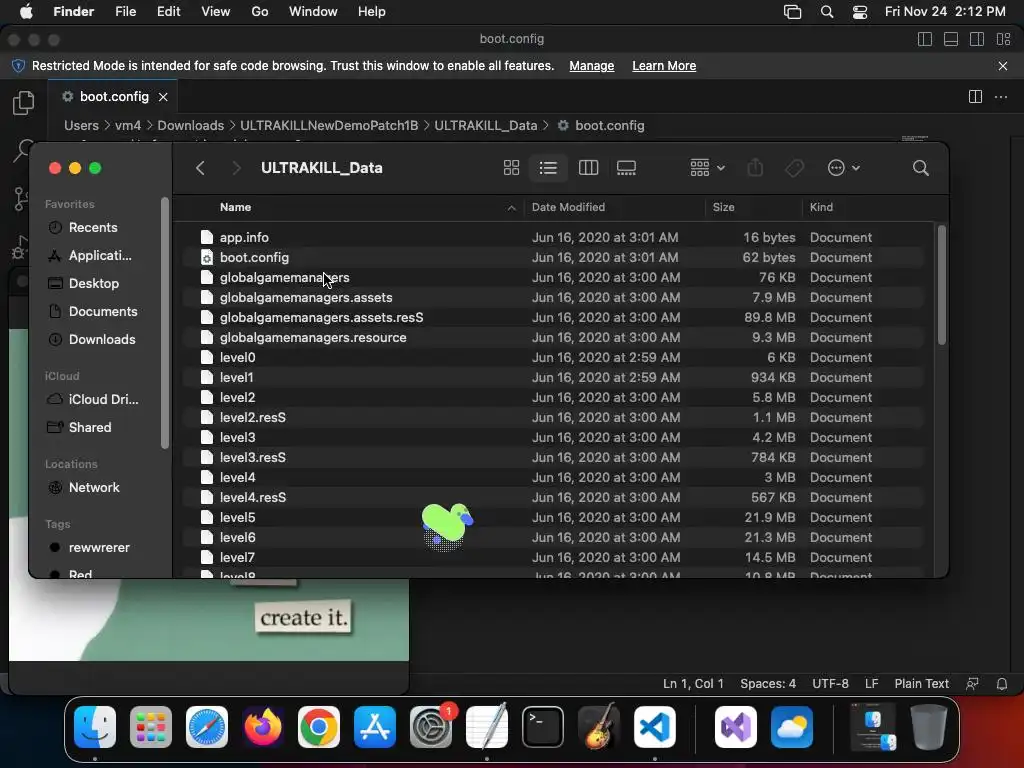
Task: Change Plain Text language mode
Action: (921, 684)
